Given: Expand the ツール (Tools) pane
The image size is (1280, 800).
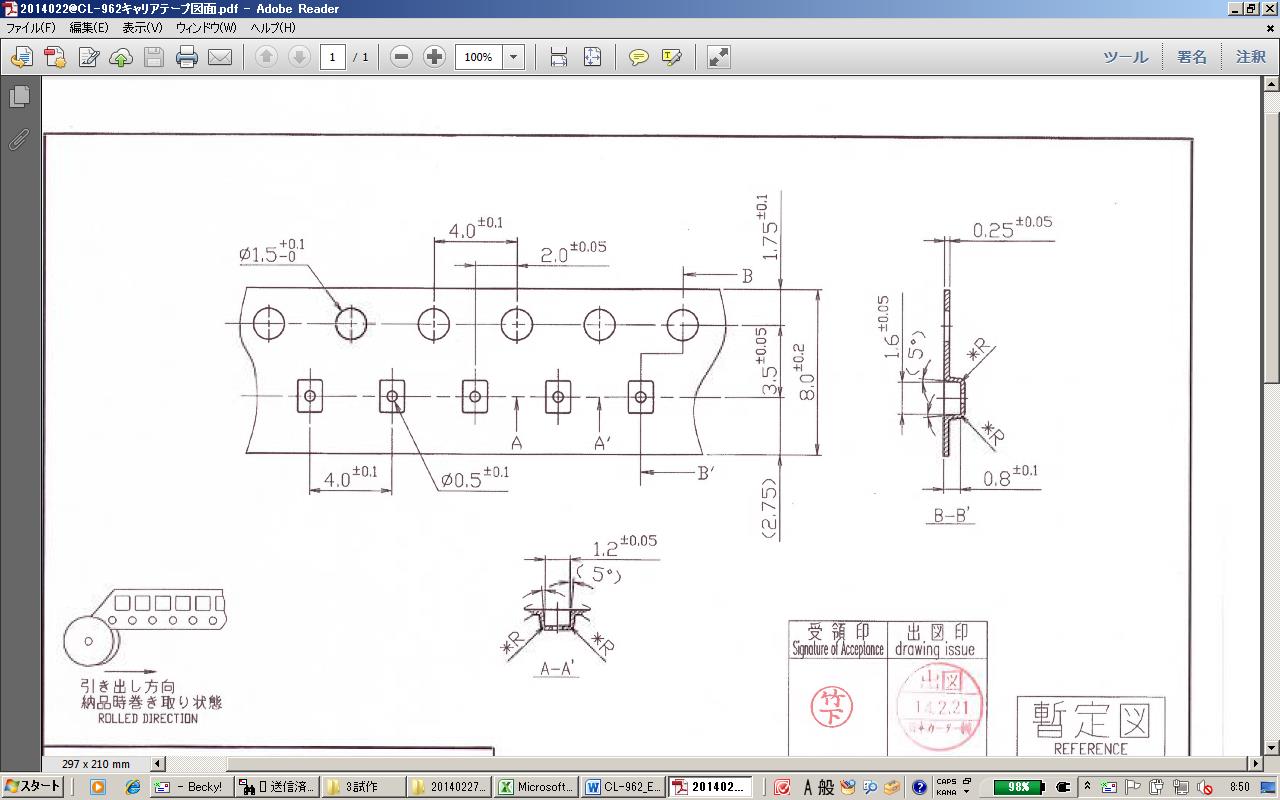Looking at the screenshot, I should click(1125, 57).
